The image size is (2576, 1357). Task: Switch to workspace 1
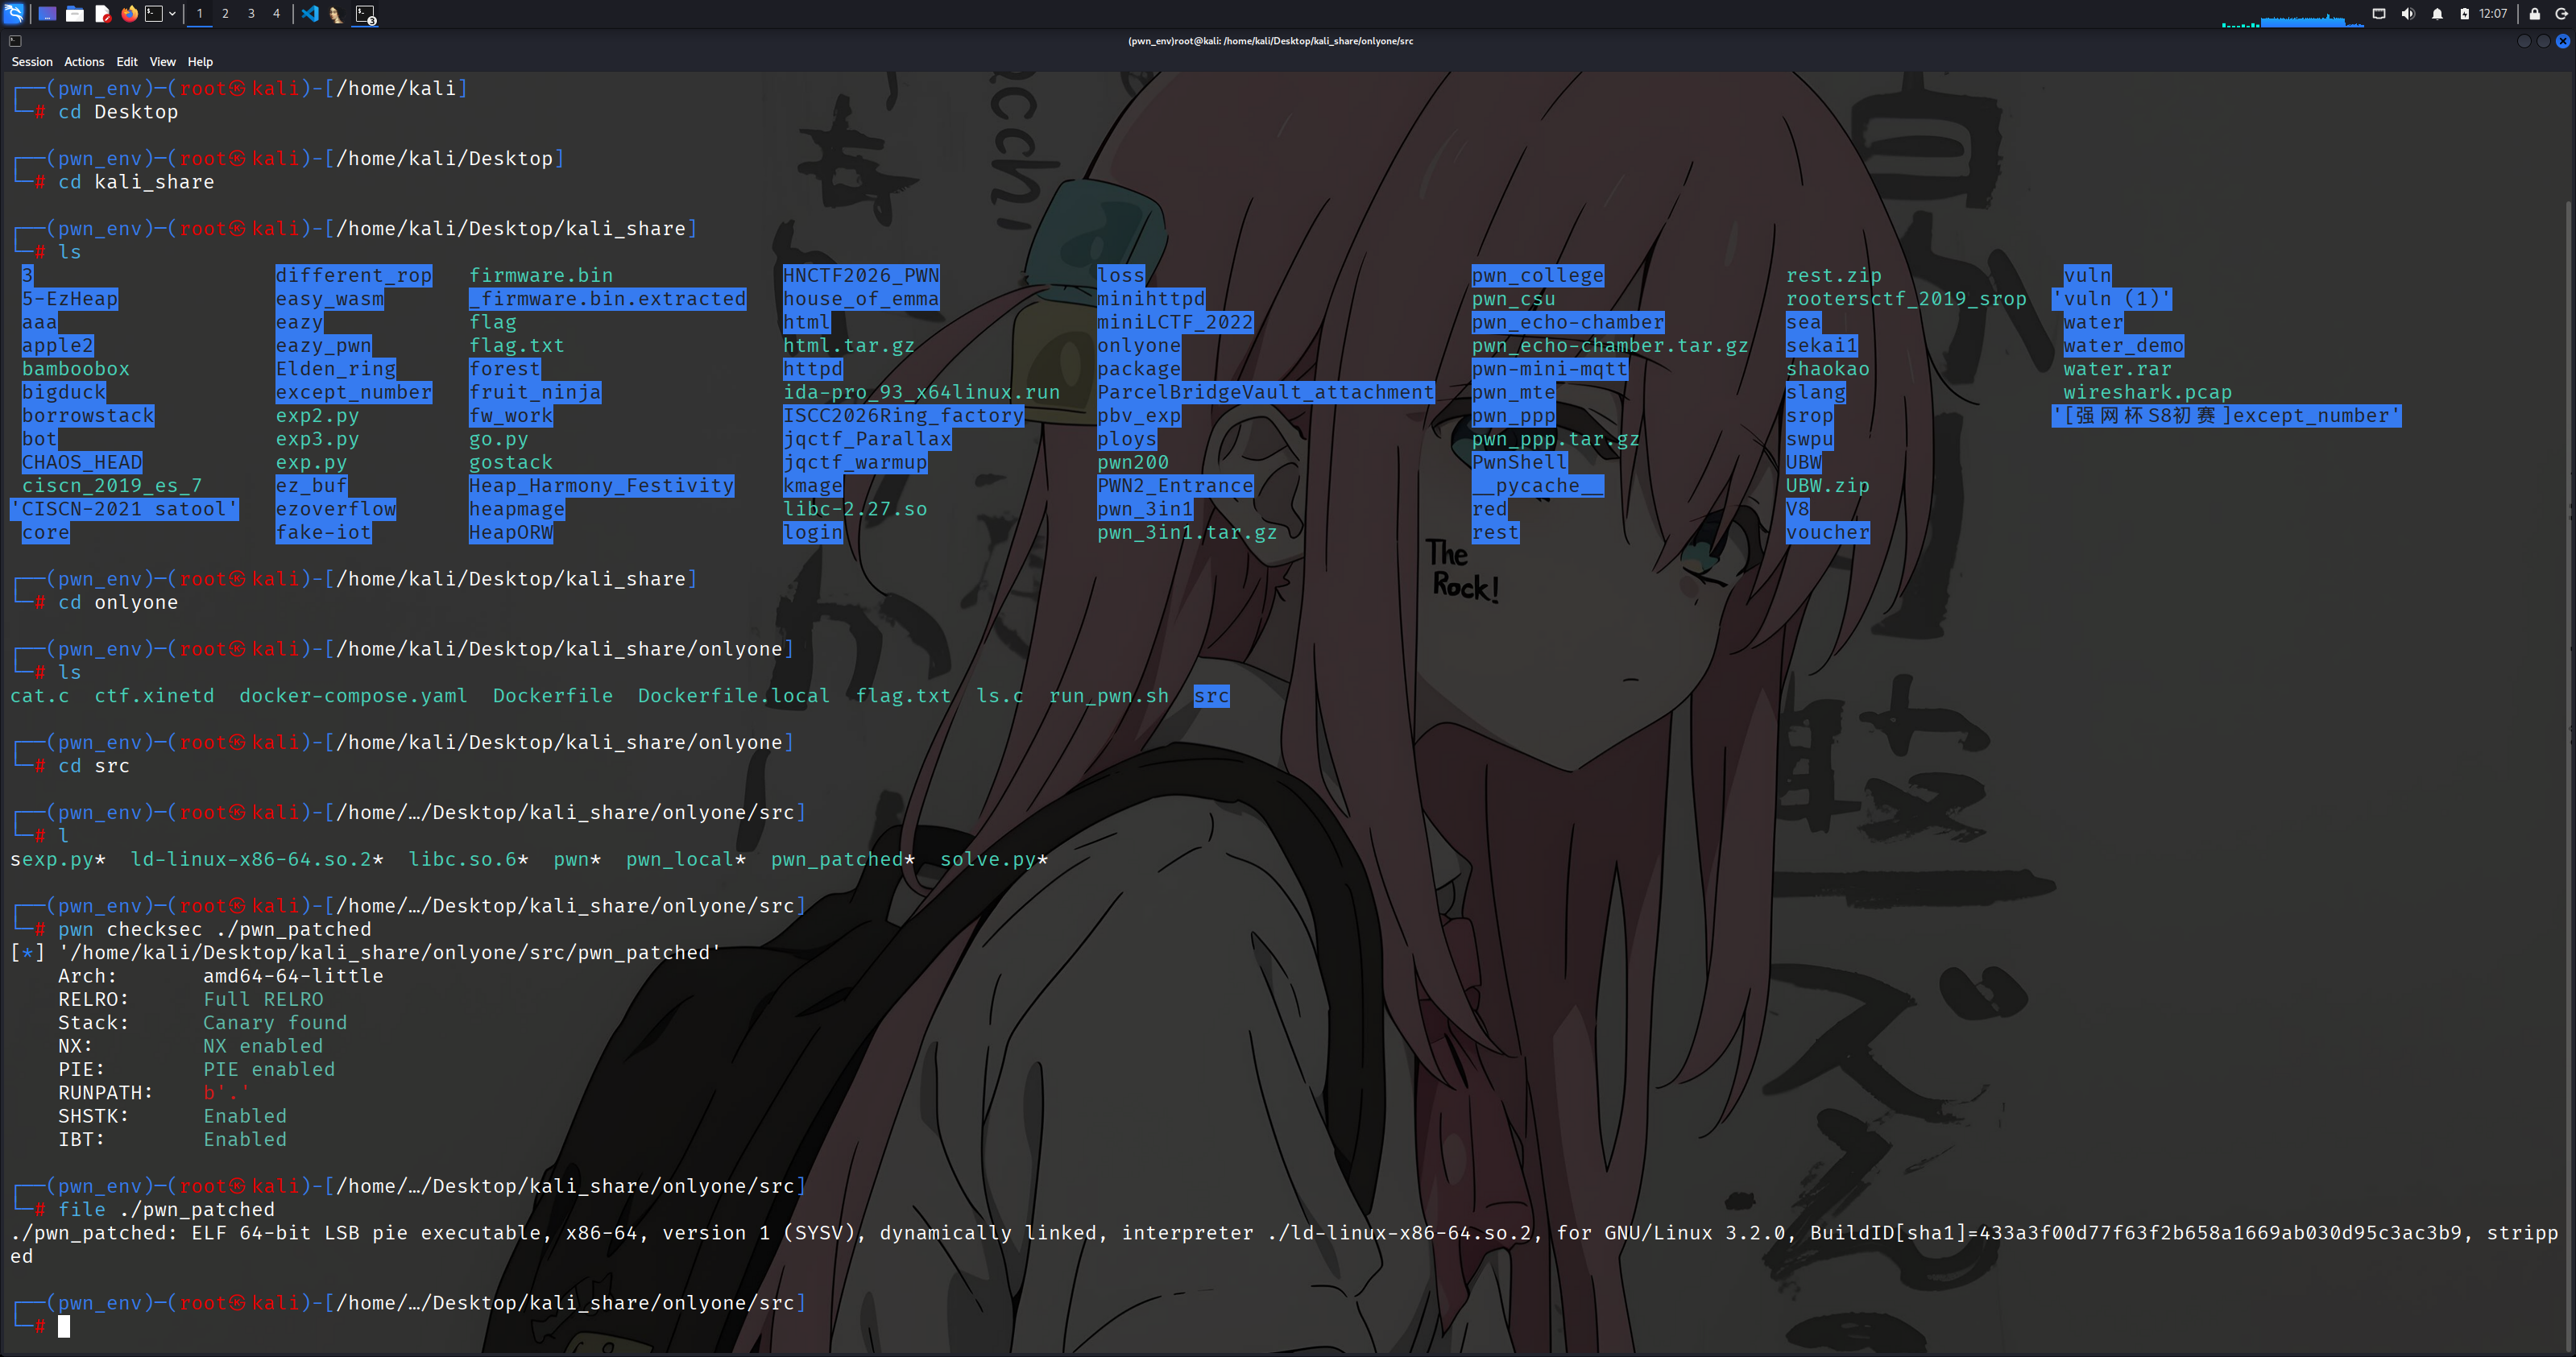[x=200, y=14]
